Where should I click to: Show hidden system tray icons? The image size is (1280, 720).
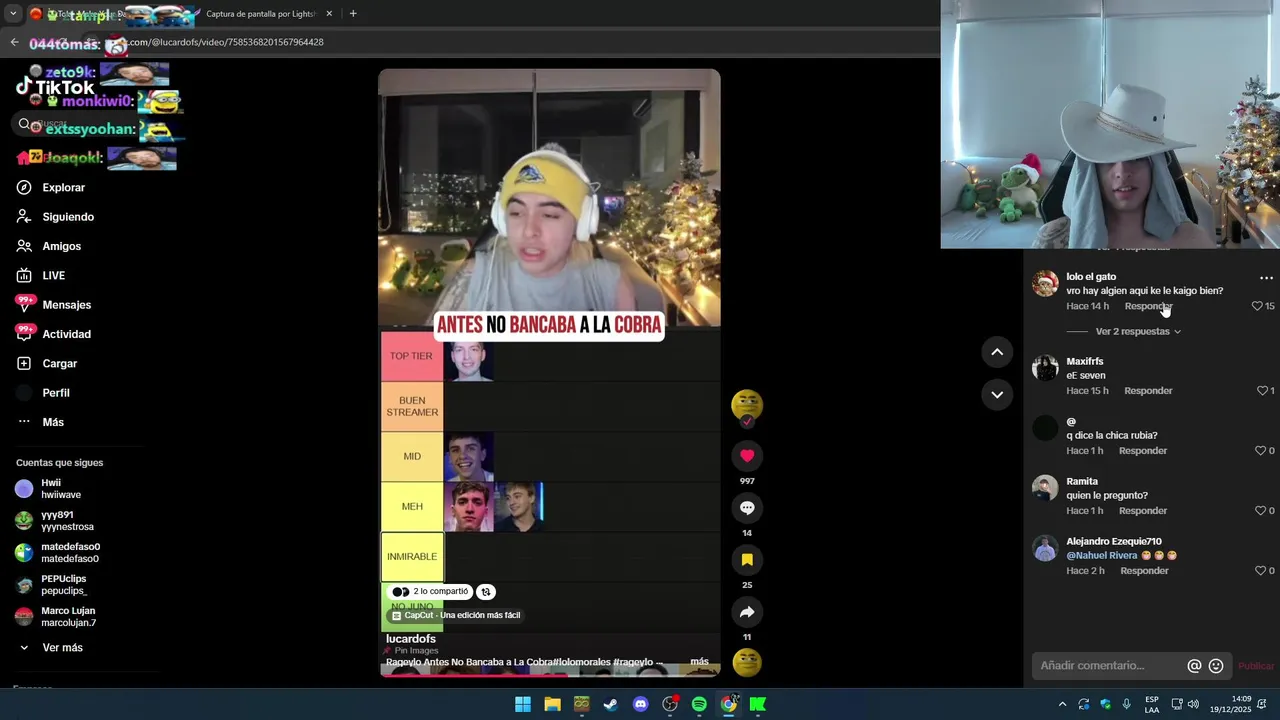1062,704
